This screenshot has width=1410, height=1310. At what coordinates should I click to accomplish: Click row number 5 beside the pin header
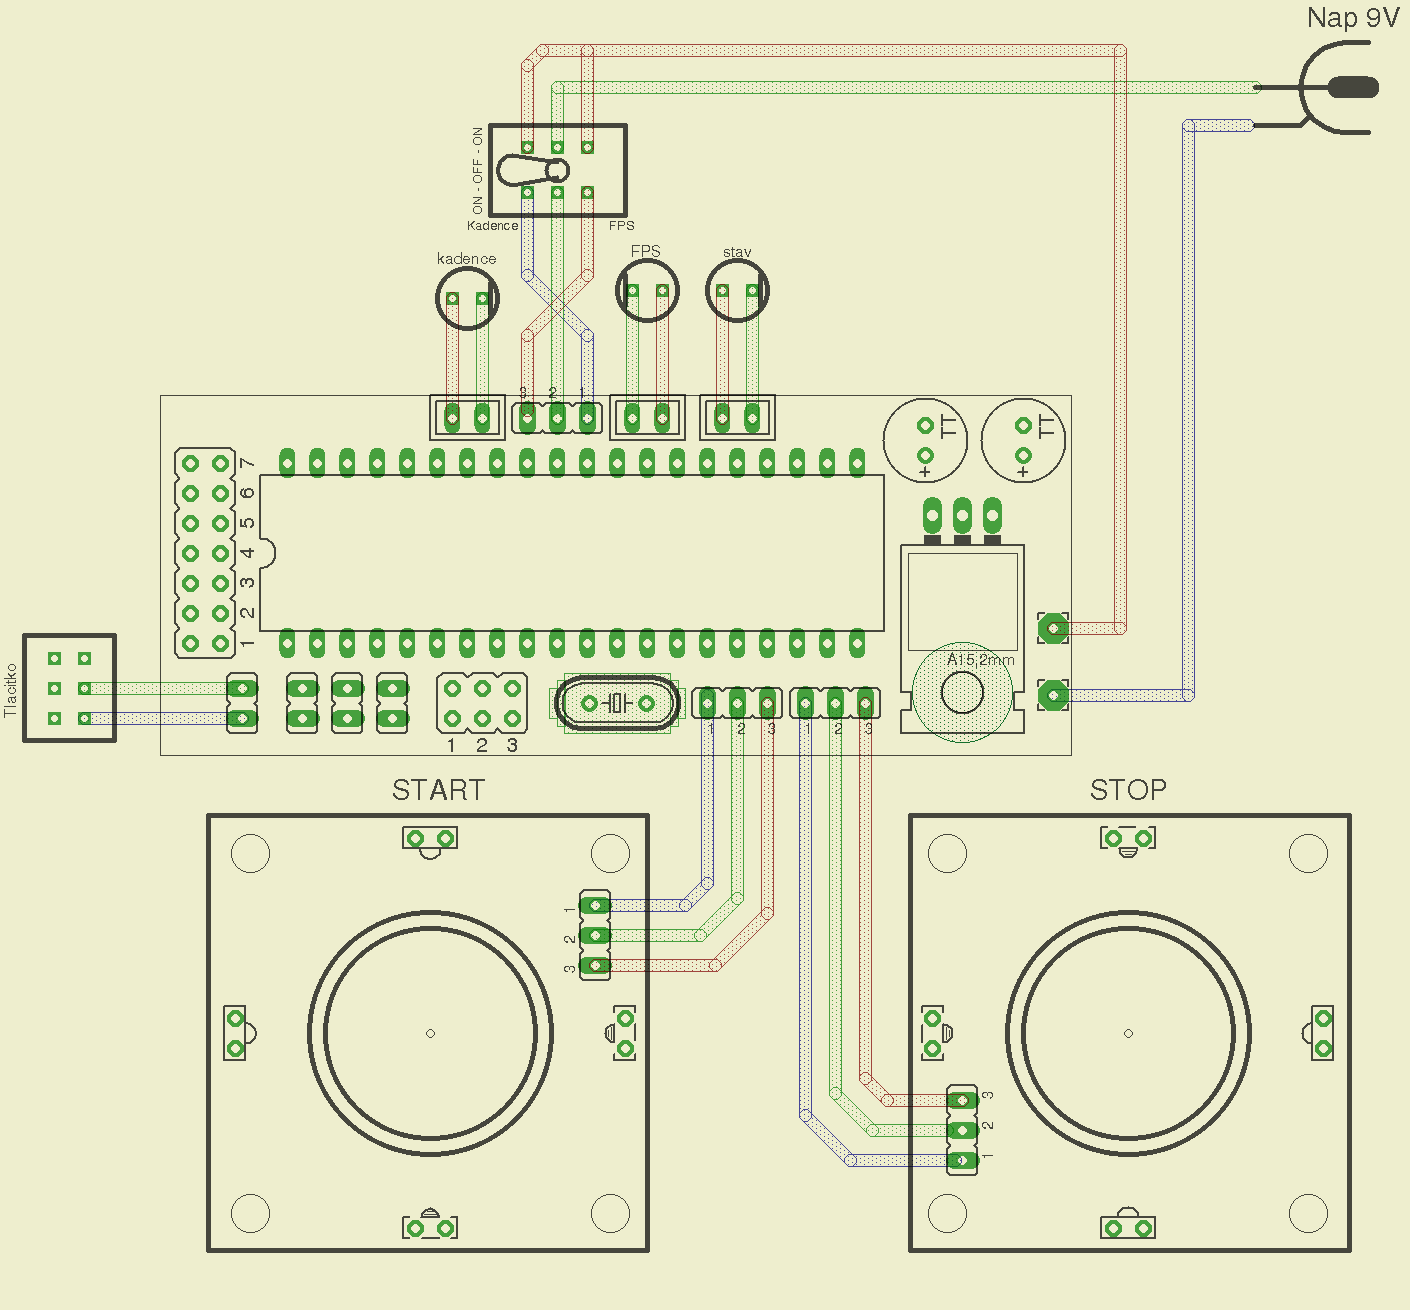(x=247, y=523)
